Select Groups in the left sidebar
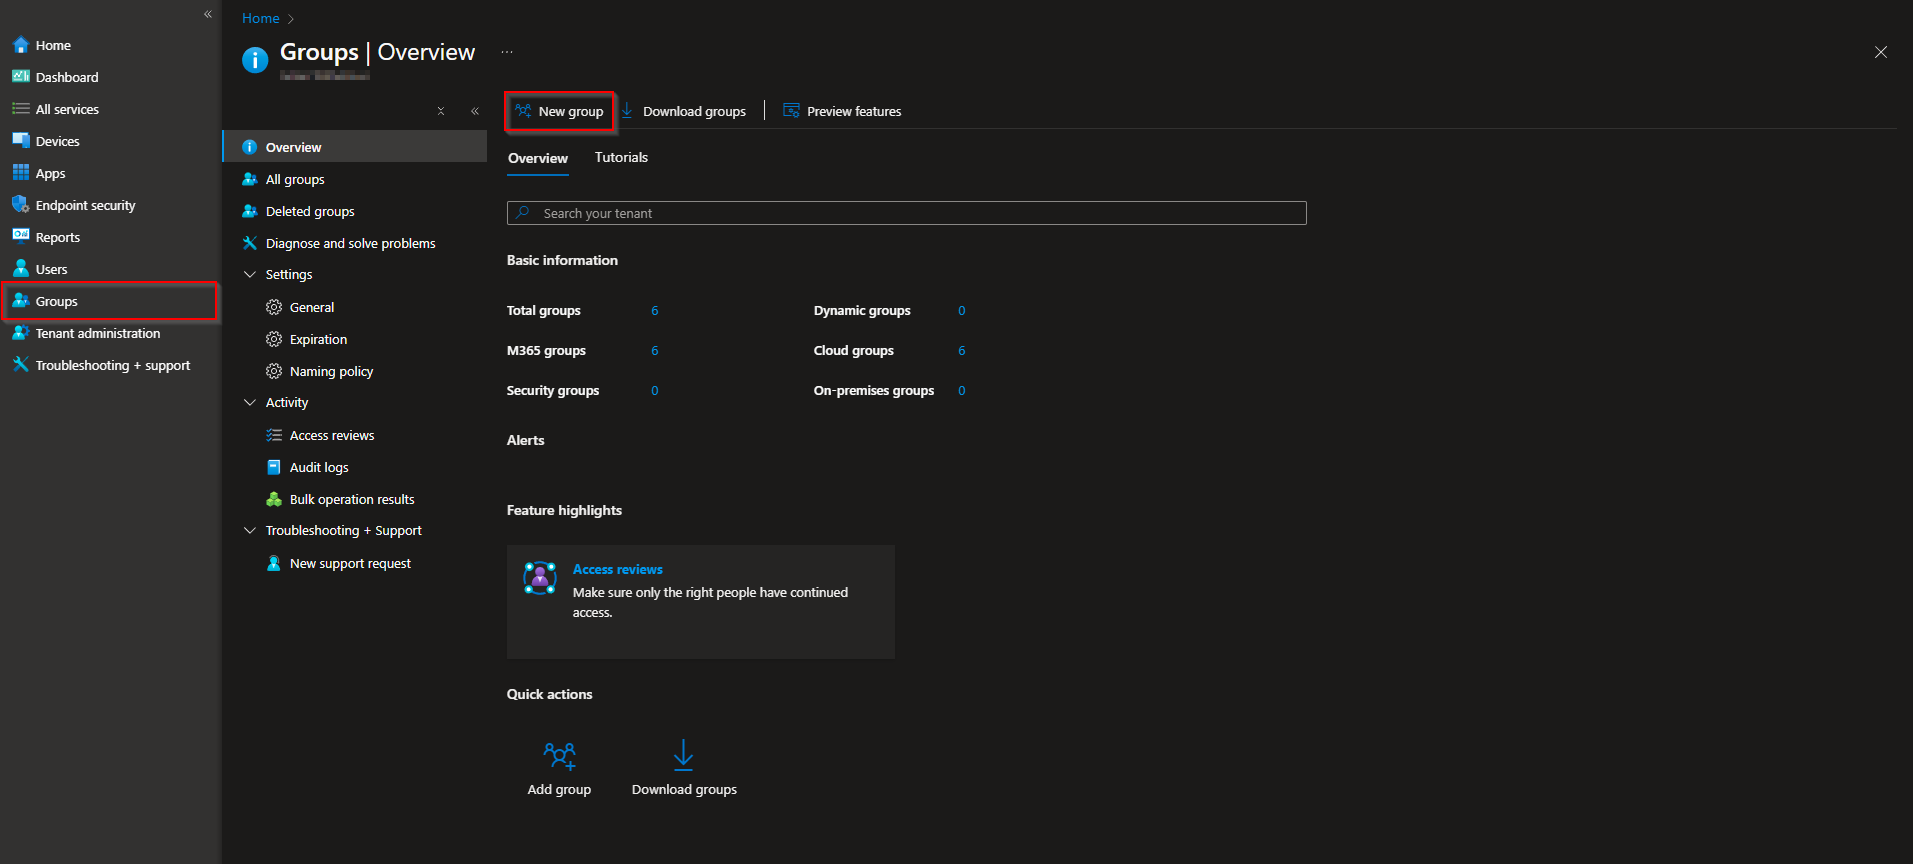 pos(110,301)
